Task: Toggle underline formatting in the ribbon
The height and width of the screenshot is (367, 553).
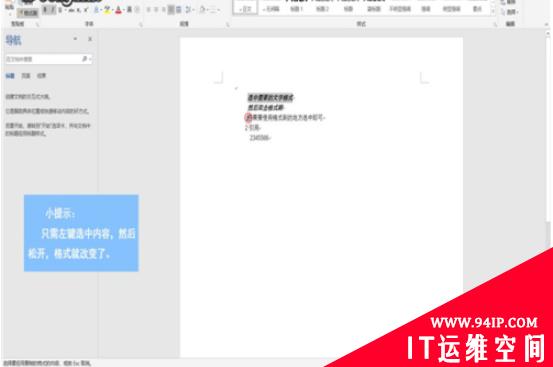Action: coord(60,10)
